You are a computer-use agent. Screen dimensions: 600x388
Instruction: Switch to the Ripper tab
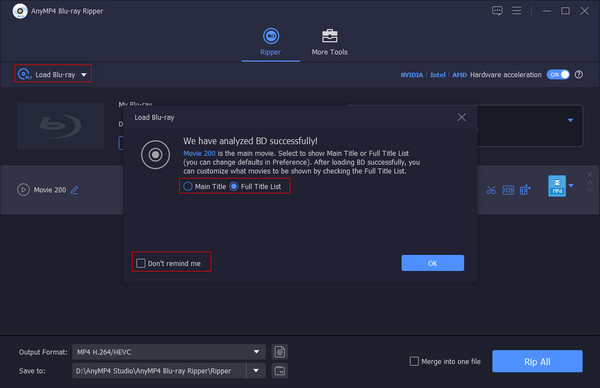[x=271, y=42]
